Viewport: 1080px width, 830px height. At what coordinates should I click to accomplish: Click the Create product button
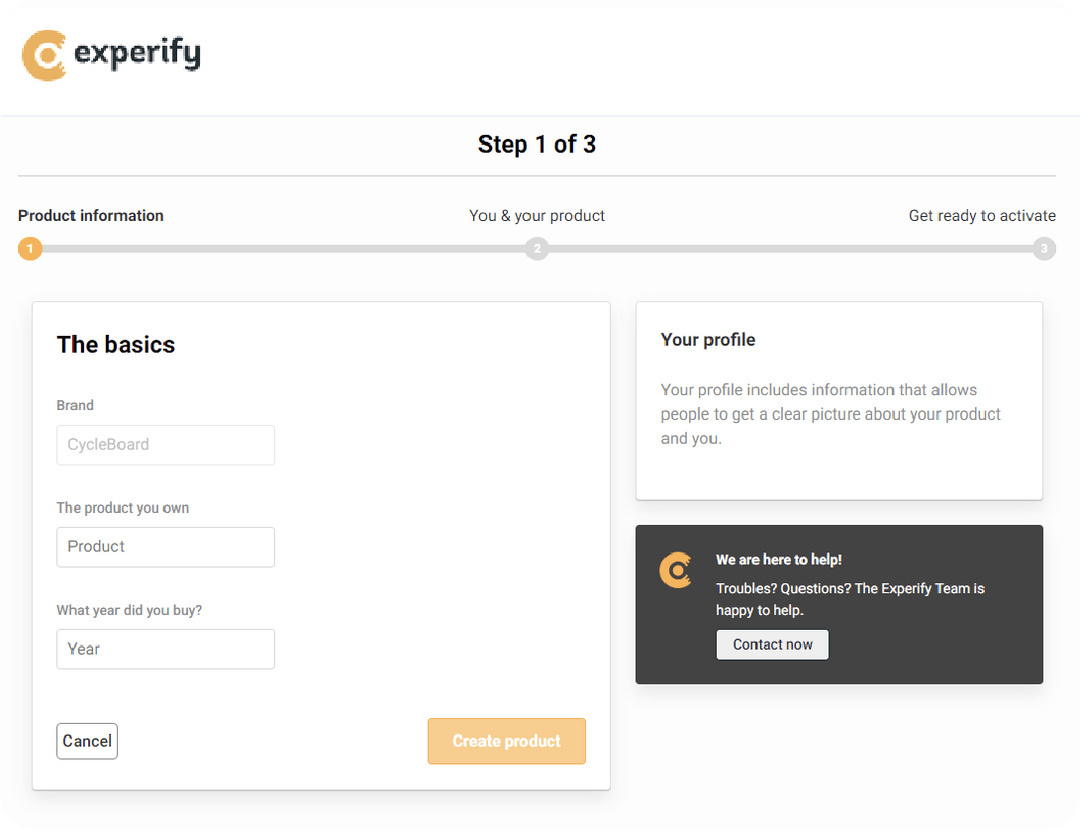pyautogui.click(x=506, y=741)
